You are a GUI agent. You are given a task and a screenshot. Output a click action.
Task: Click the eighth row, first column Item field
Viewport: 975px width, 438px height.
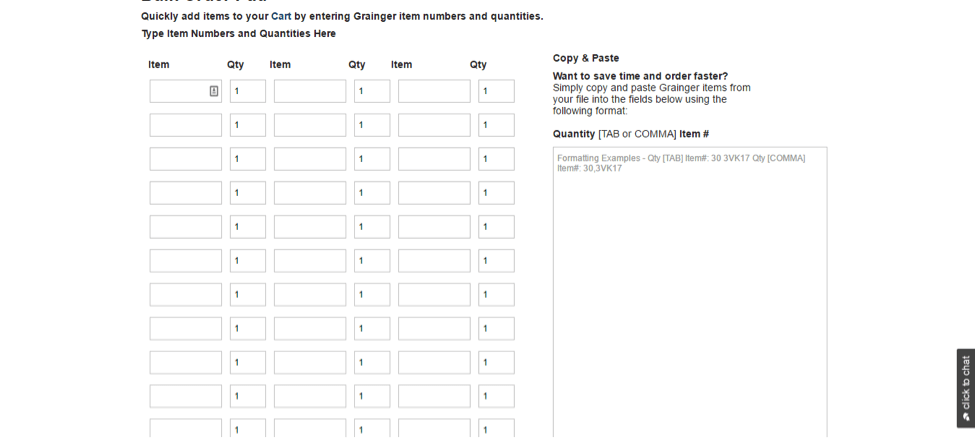click(186, 328)
